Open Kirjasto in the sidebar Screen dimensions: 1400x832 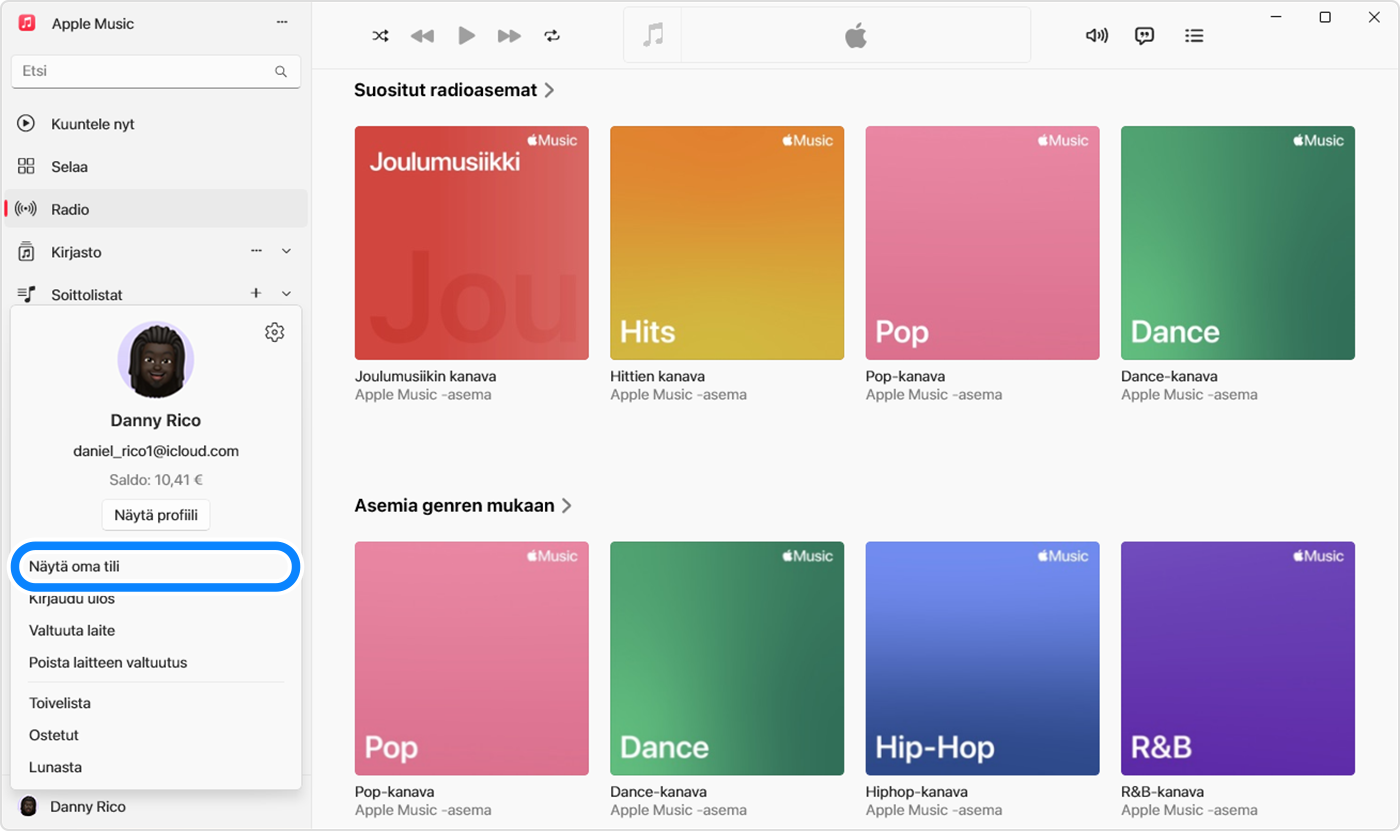(76, 252)
